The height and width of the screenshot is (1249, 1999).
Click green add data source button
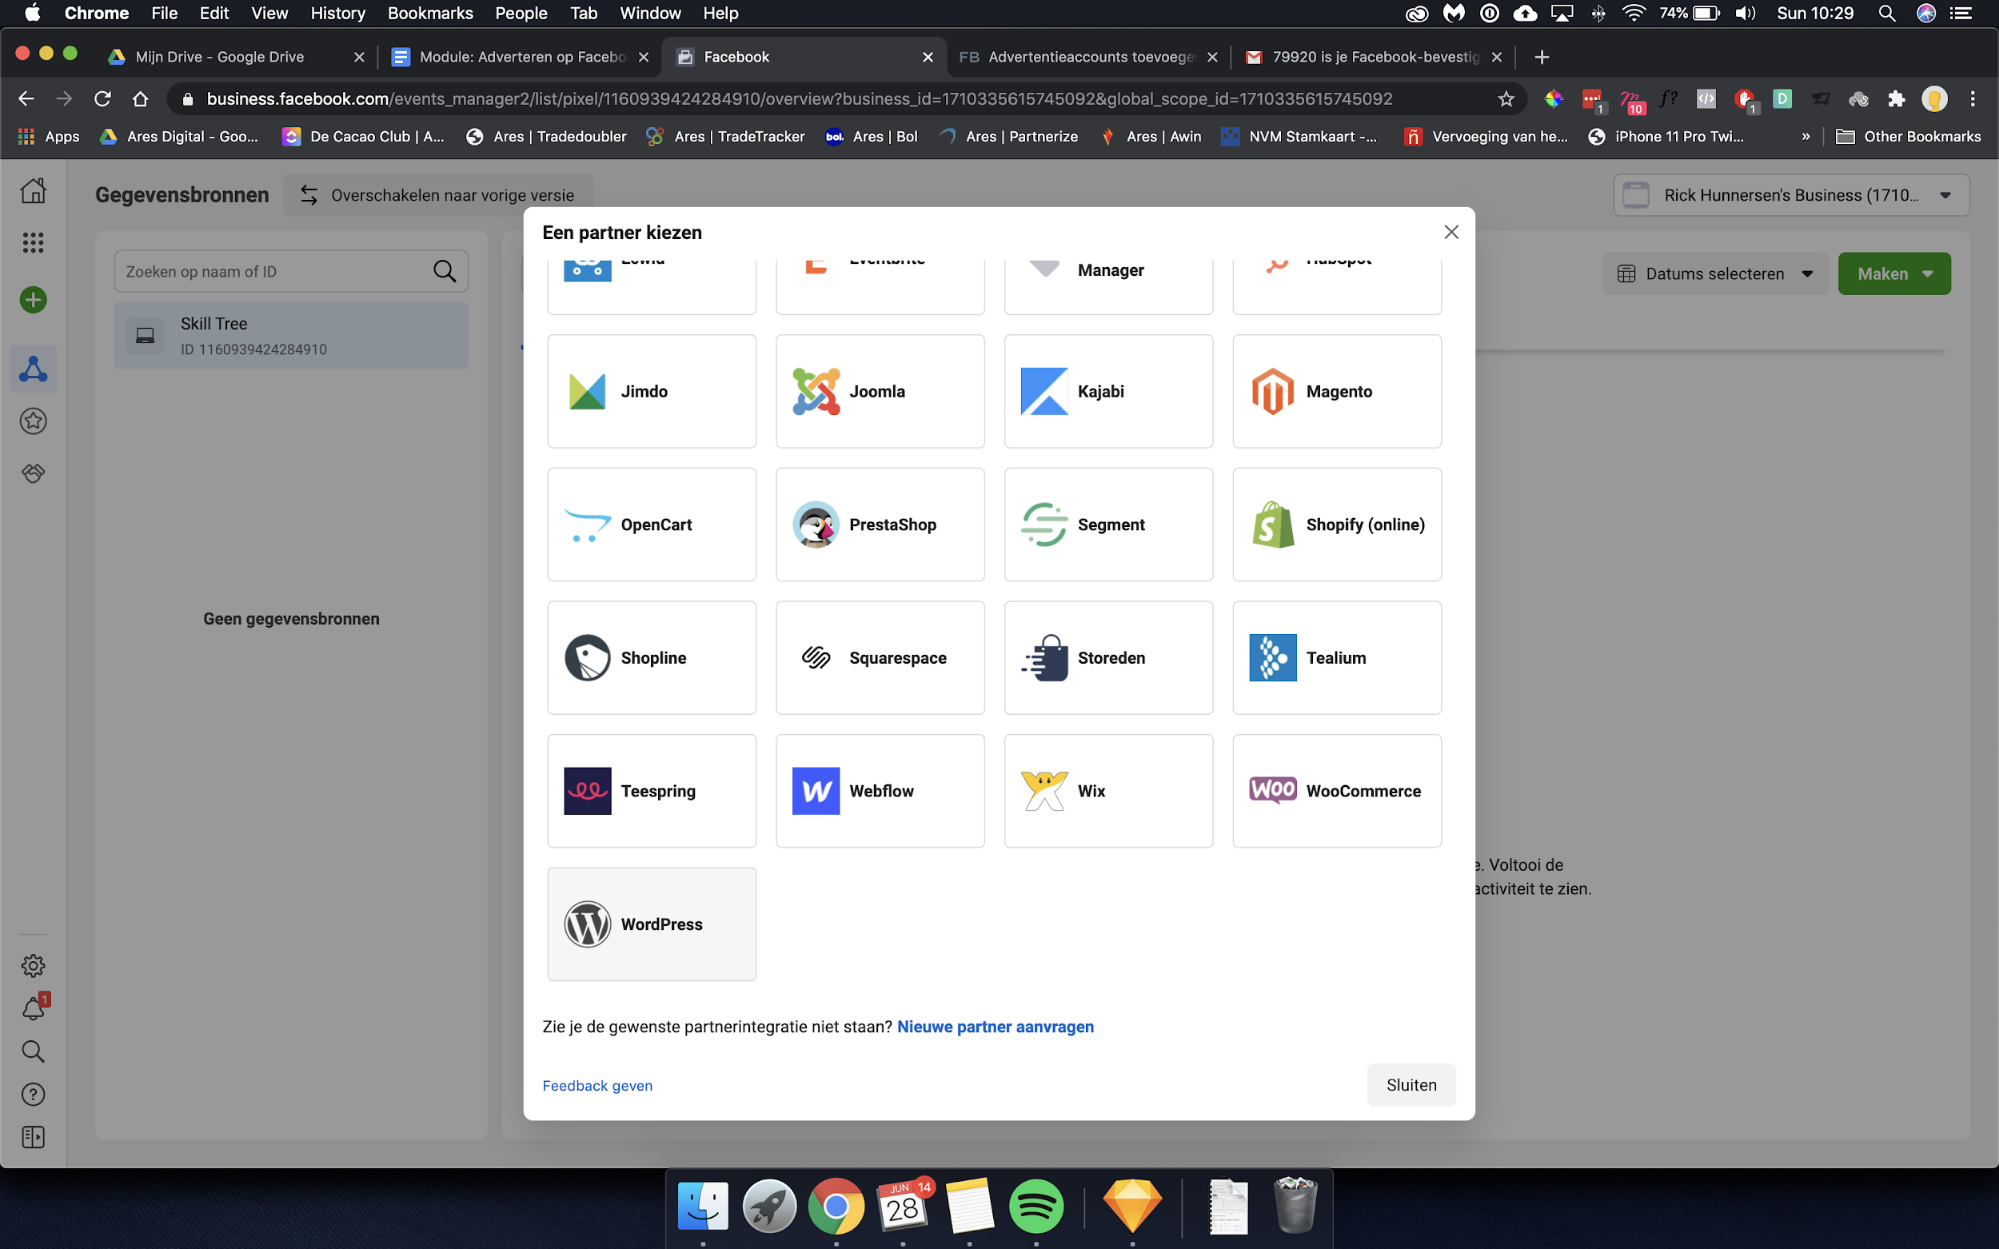point(33,299)
